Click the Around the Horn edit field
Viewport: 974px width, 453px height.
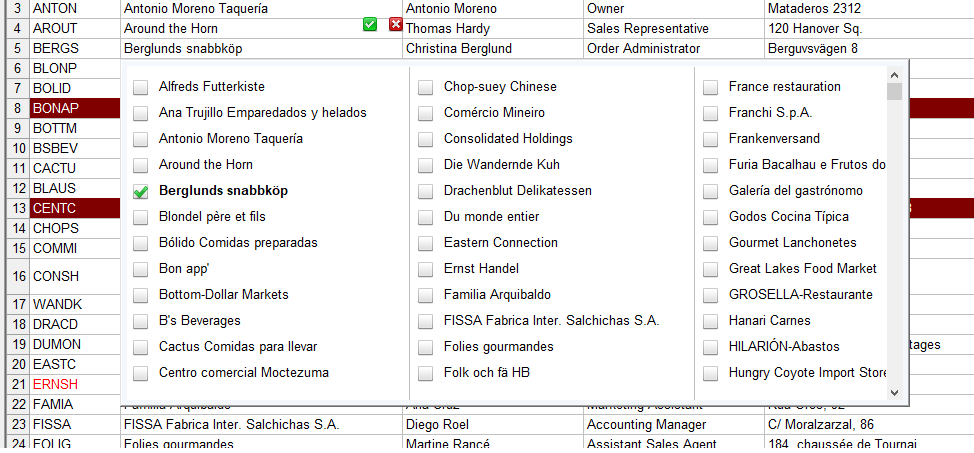click(240, 29)
